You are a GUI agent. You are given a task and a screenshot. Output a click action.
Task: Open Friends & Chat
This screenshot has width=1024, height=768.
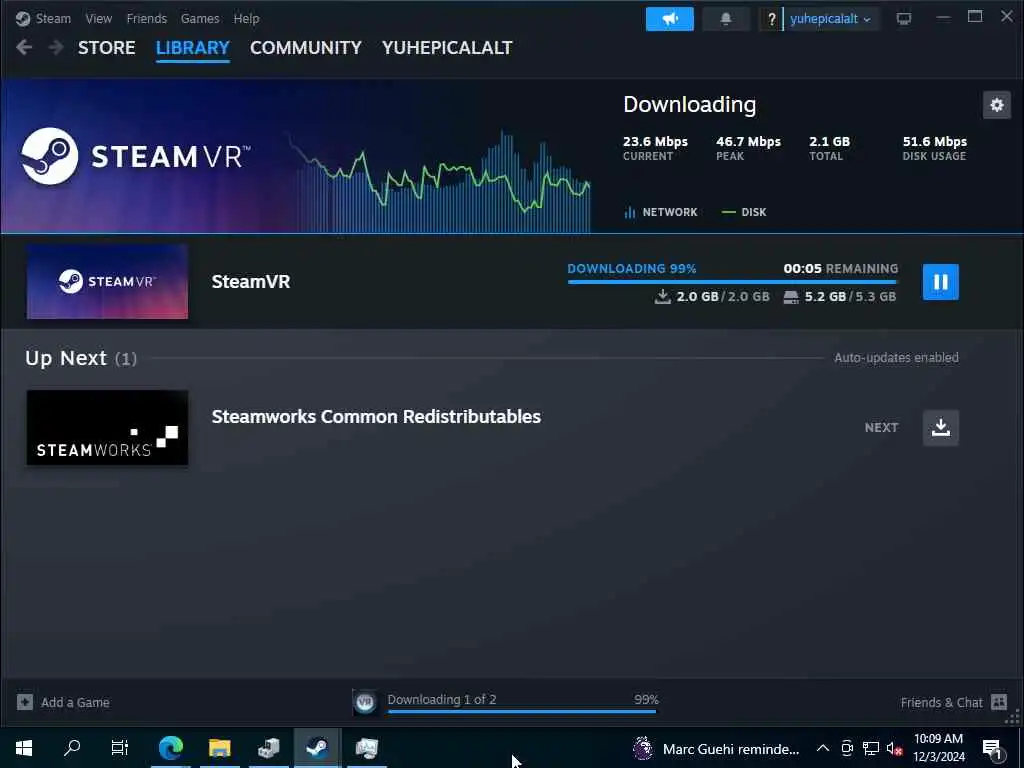click(941, 703)
